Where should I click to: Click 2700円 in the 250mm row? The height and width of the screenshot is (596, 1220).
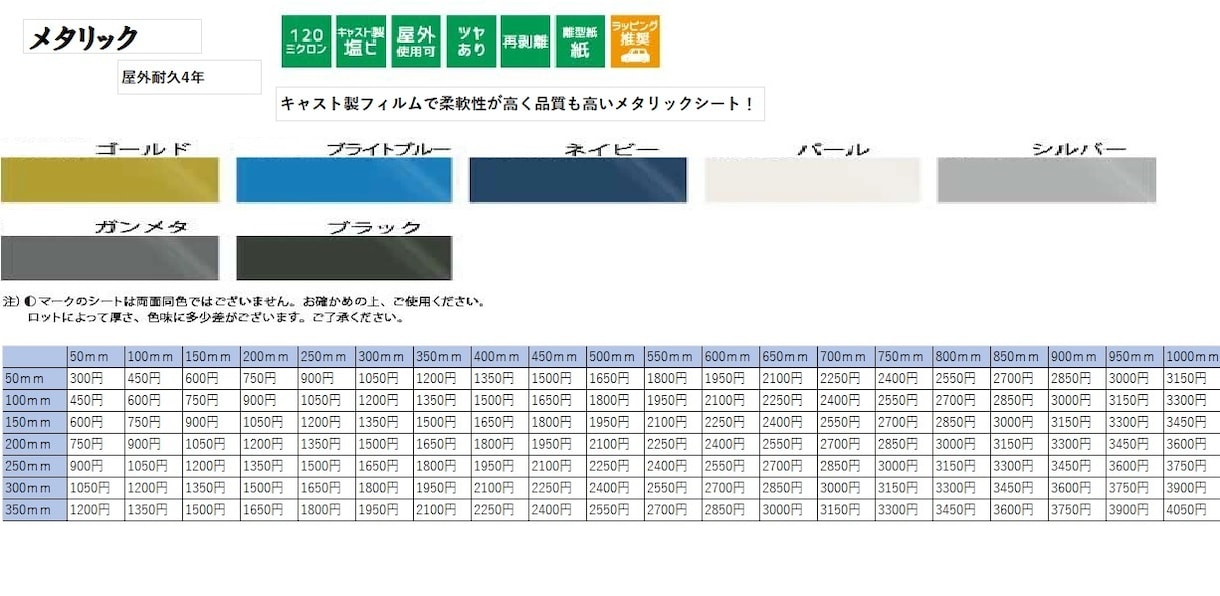click(789, 466)
